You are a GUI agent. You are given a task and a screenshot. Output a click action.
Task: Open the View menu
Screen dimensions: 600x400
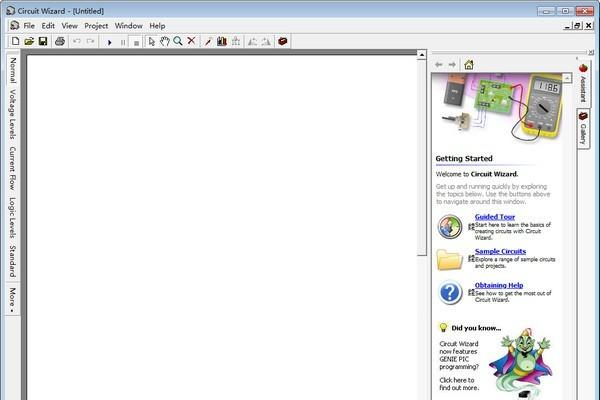[x=70, y=26]
